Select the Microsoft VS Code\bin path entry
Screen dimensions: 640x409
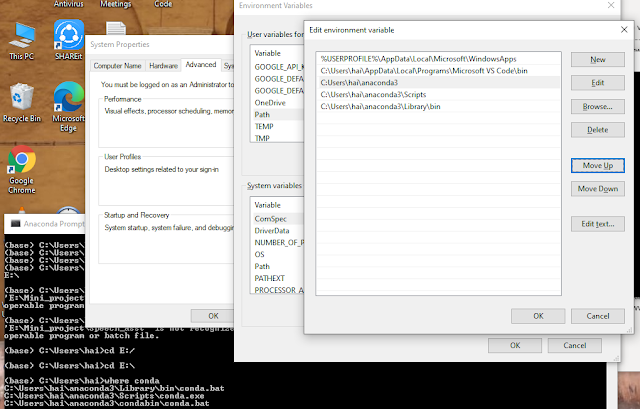pyautogui.click(x=438, y=71)
